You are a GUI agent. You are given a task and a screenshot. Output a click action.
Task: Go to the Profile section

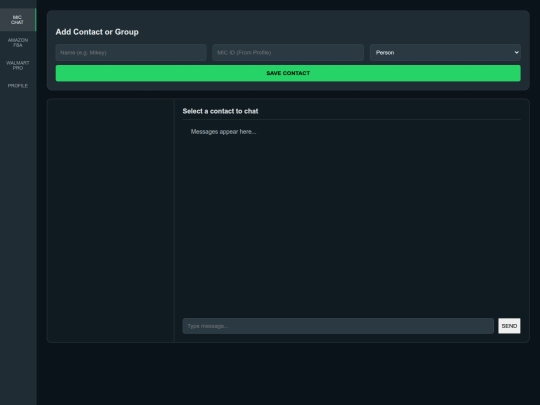pos(18,85)
